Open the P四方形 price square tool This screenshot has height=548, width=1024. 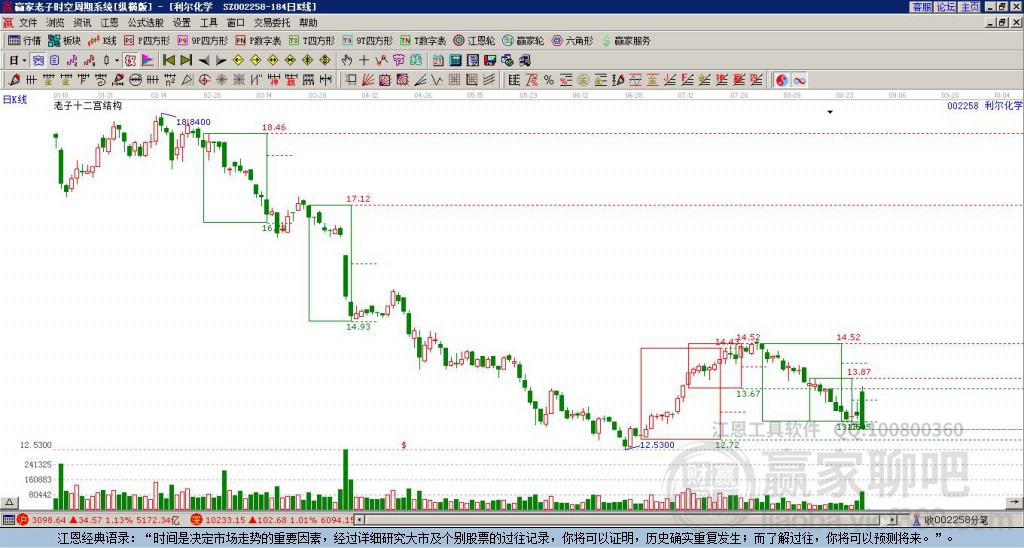click(147, 40)
